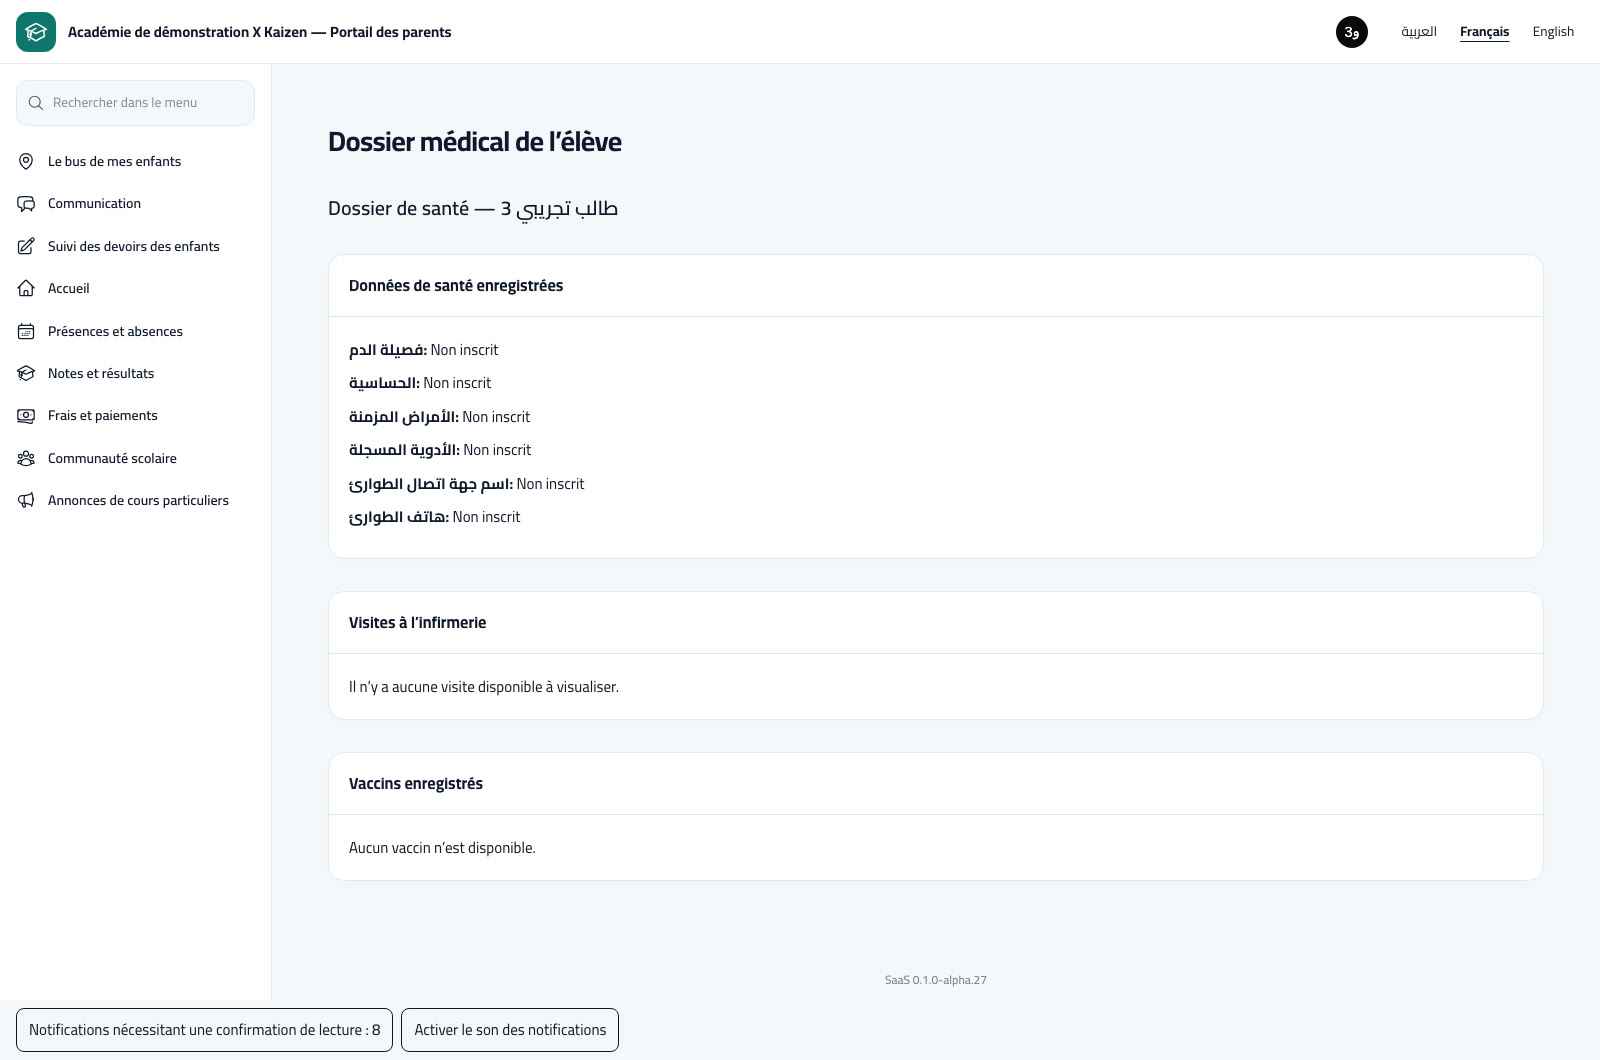Click the location pin icon for bus tracking
1600x1060 pixels.
[26, 161]
